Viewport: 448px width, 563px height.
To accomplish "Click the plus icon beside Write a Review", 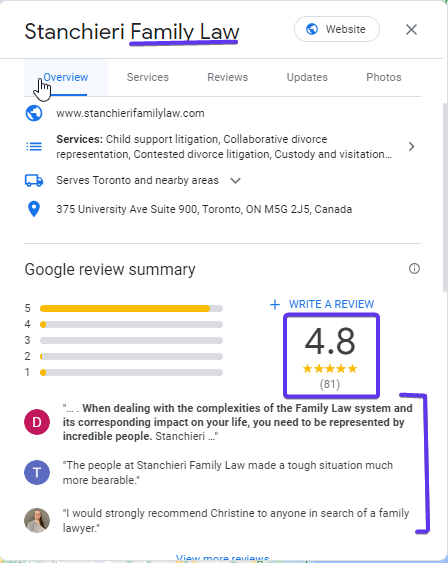I will point(275,304).
